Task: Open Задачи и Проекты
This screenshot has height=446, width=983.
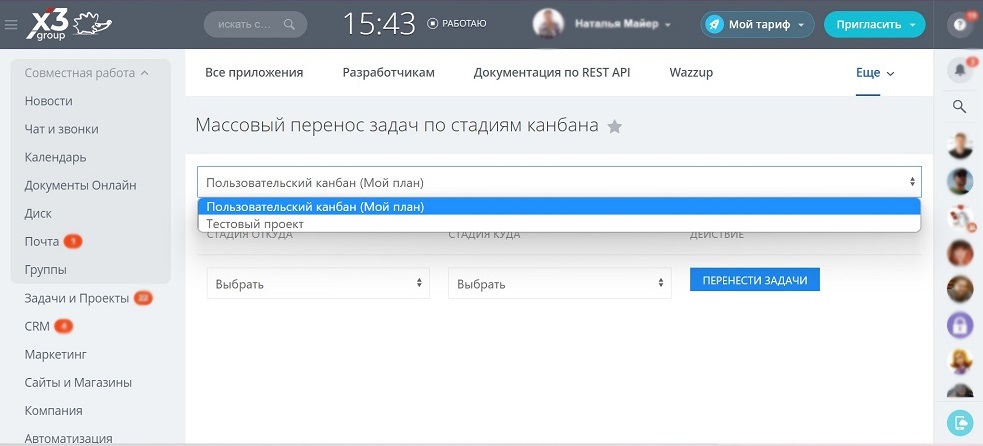Action: point(76,298)
